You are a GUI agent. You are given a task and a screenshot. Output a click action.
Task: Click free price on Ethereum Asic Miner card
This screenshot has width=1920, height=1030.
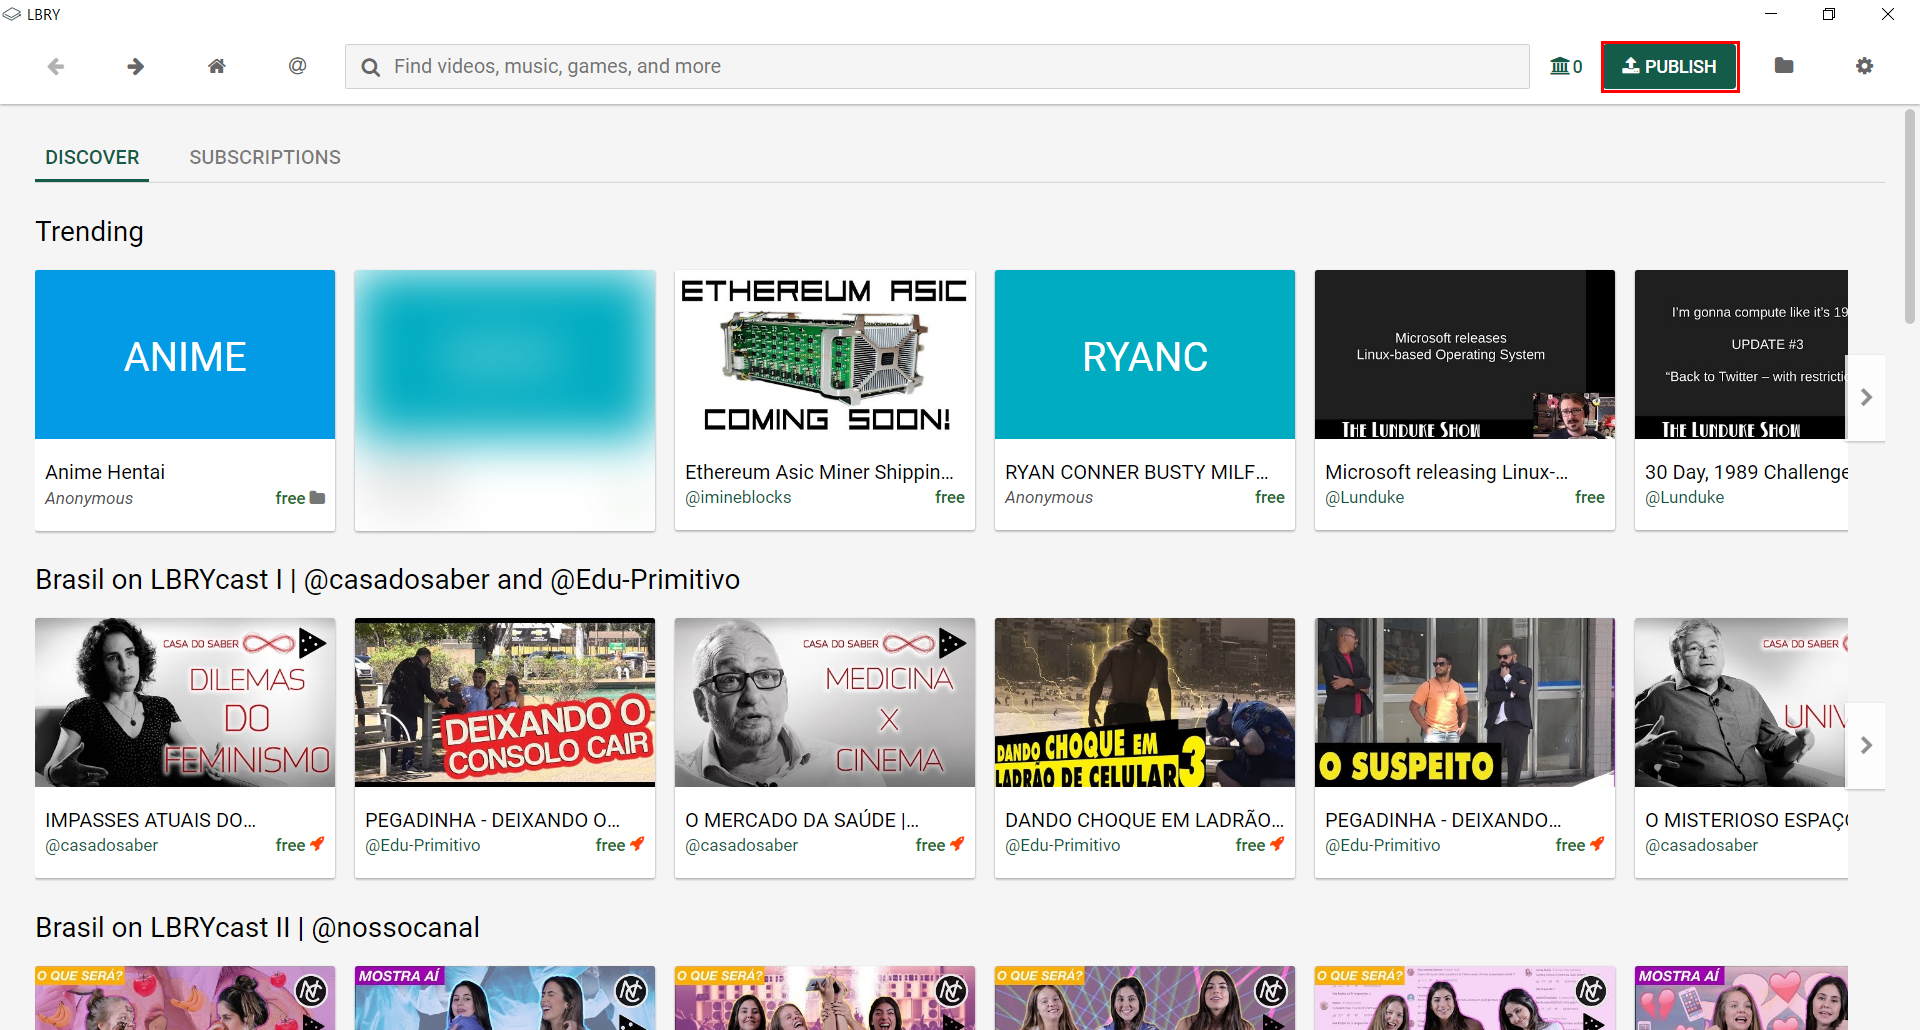[950, 497]
